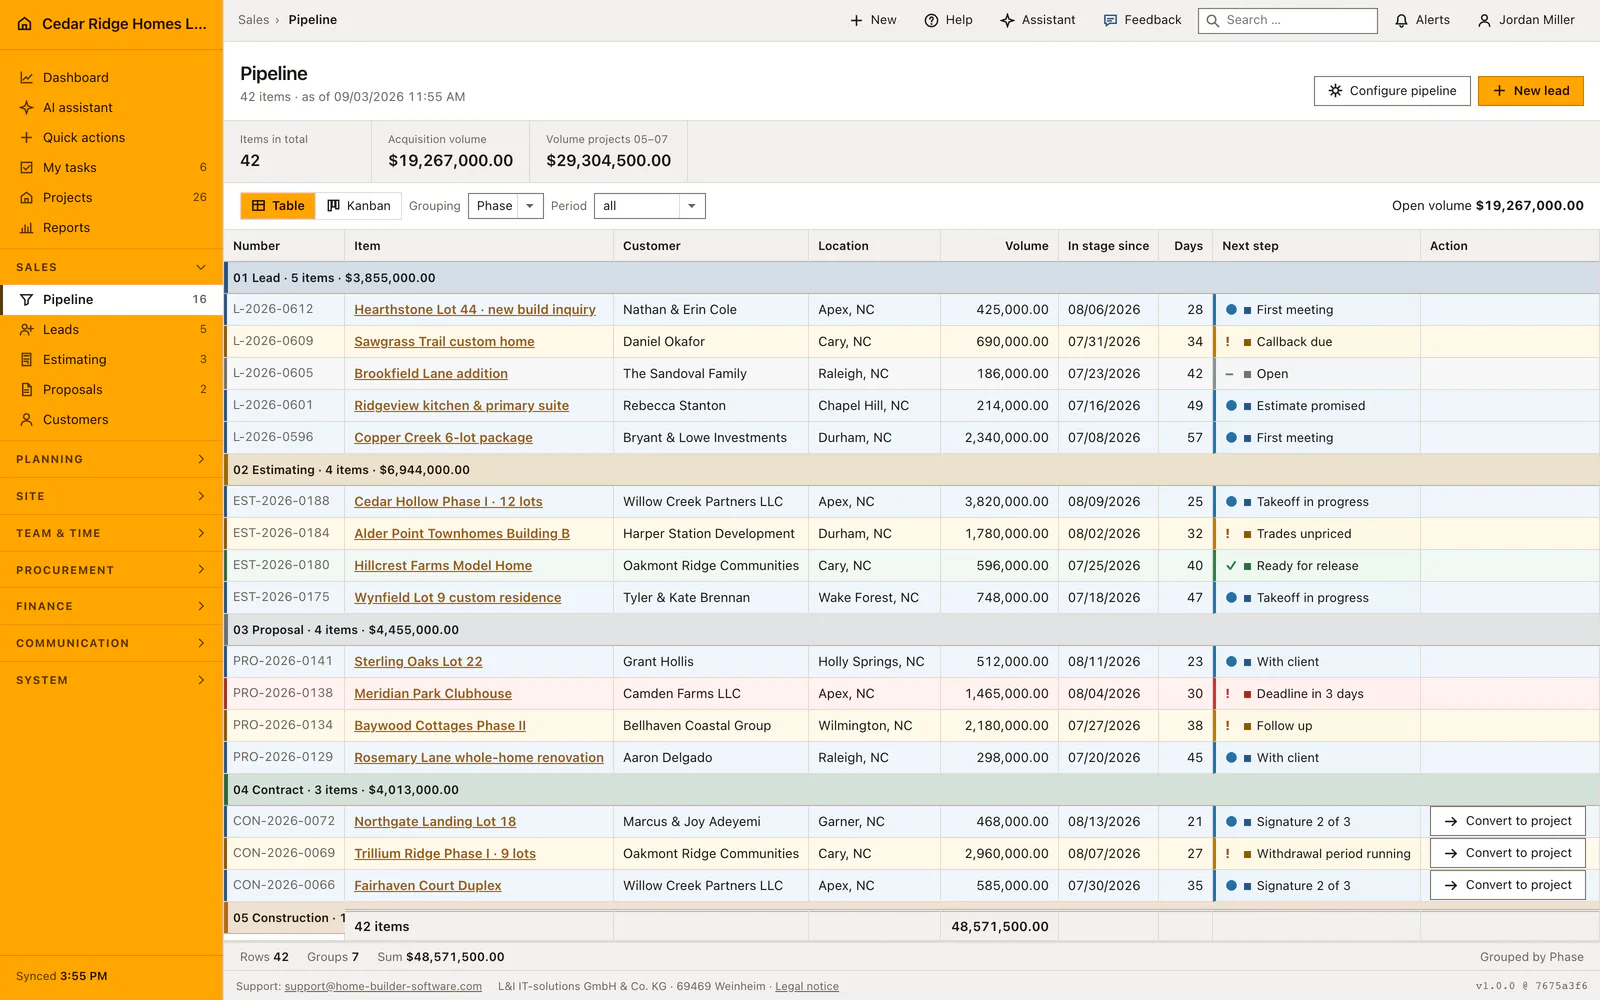Click the support email link in footer
This screenshot has height=1000, width=1600.
(x=383, y=986)
